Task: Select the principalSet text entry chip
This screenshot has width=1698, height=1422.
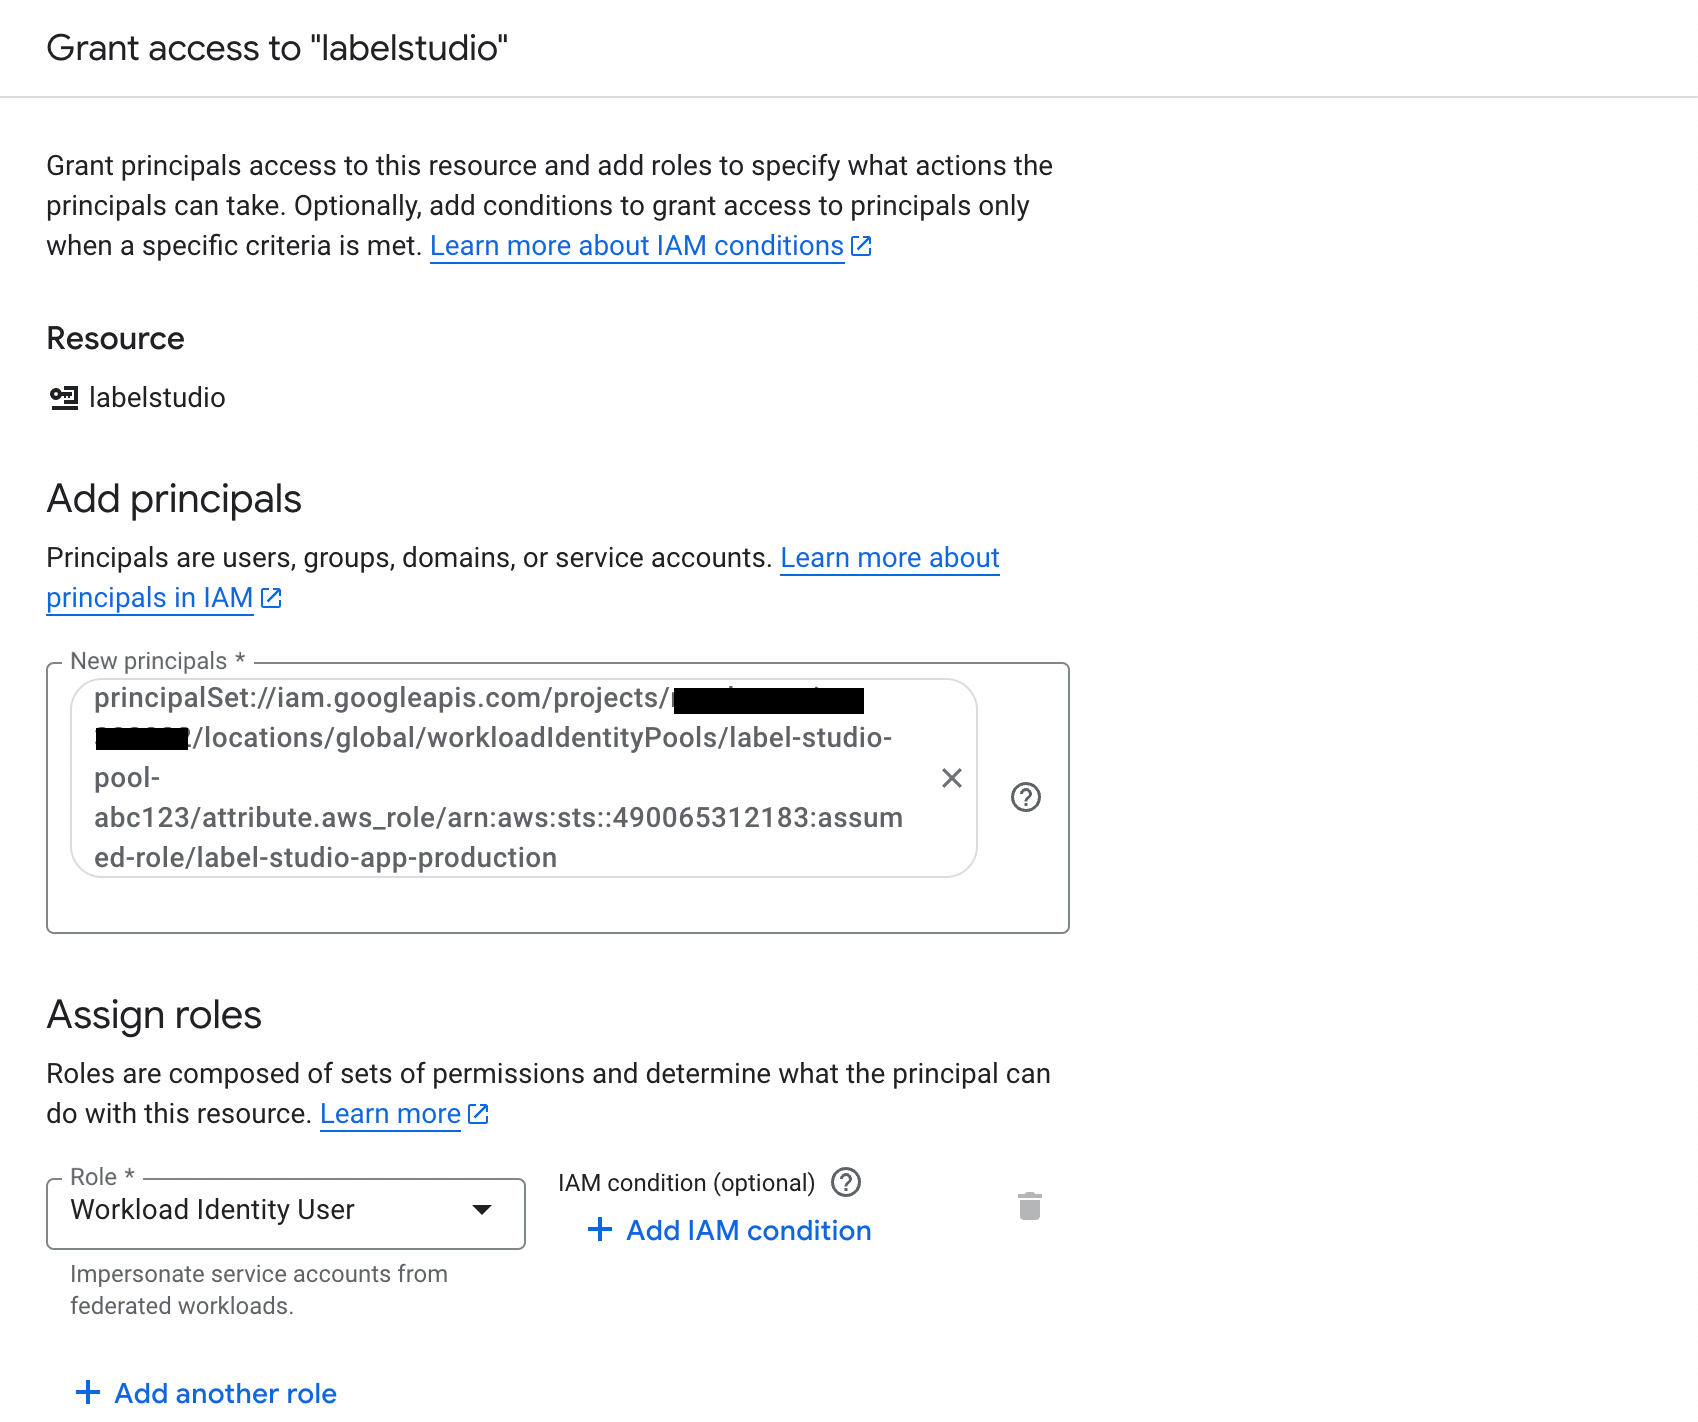Action: [x=500, y=777]
